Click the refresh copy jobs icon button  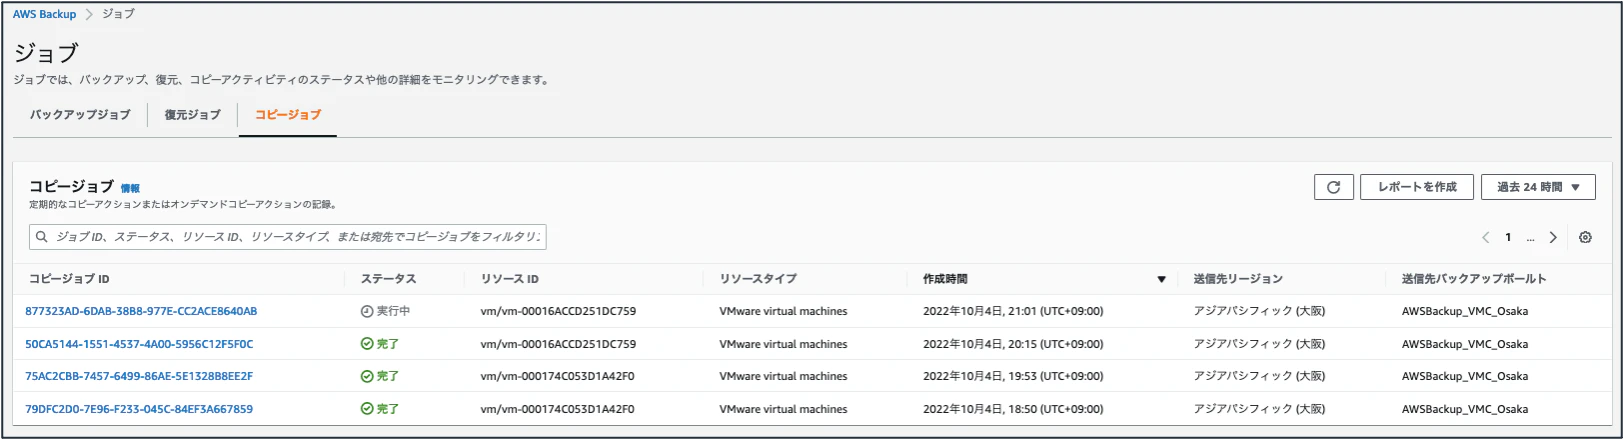(x=1333, y=187)
